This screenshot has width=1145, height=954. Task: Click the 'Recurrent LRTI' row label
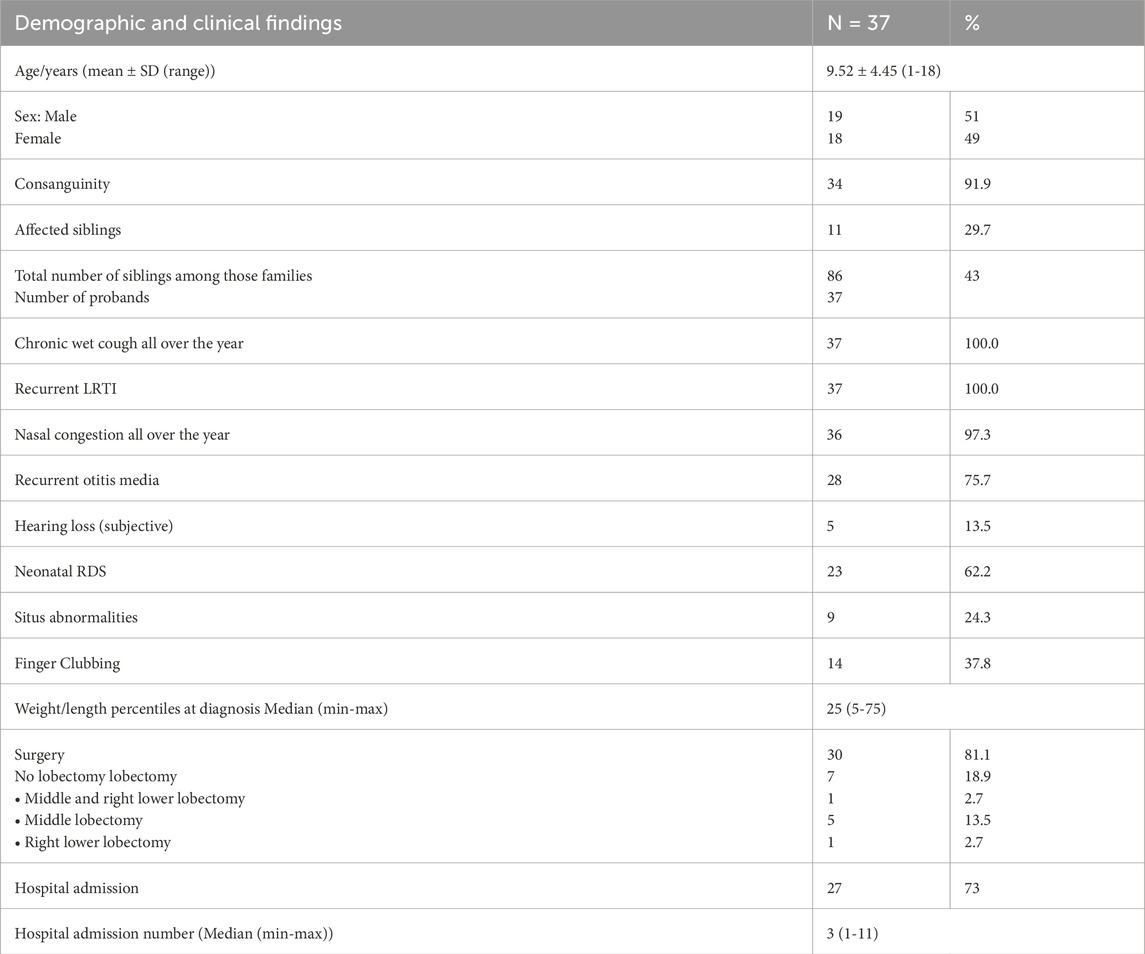pyautogui.click(x=65, y=389)
